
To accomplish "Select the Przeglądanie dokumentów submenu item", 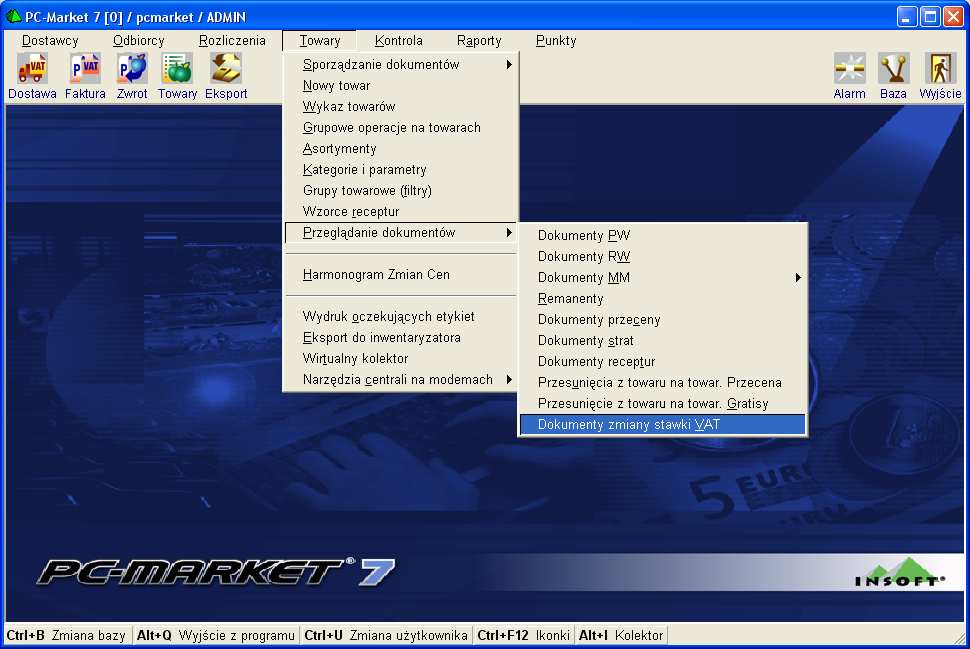I will pos(401,233).
